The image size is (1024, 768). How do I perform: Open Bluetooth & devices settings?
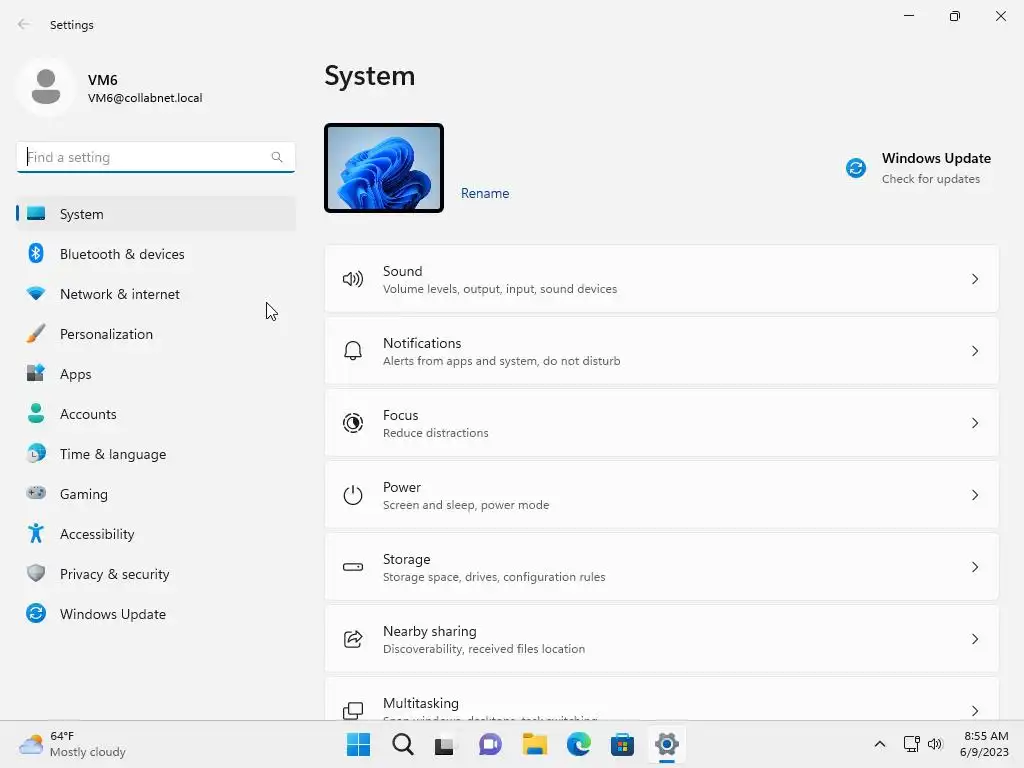point(155,254)
